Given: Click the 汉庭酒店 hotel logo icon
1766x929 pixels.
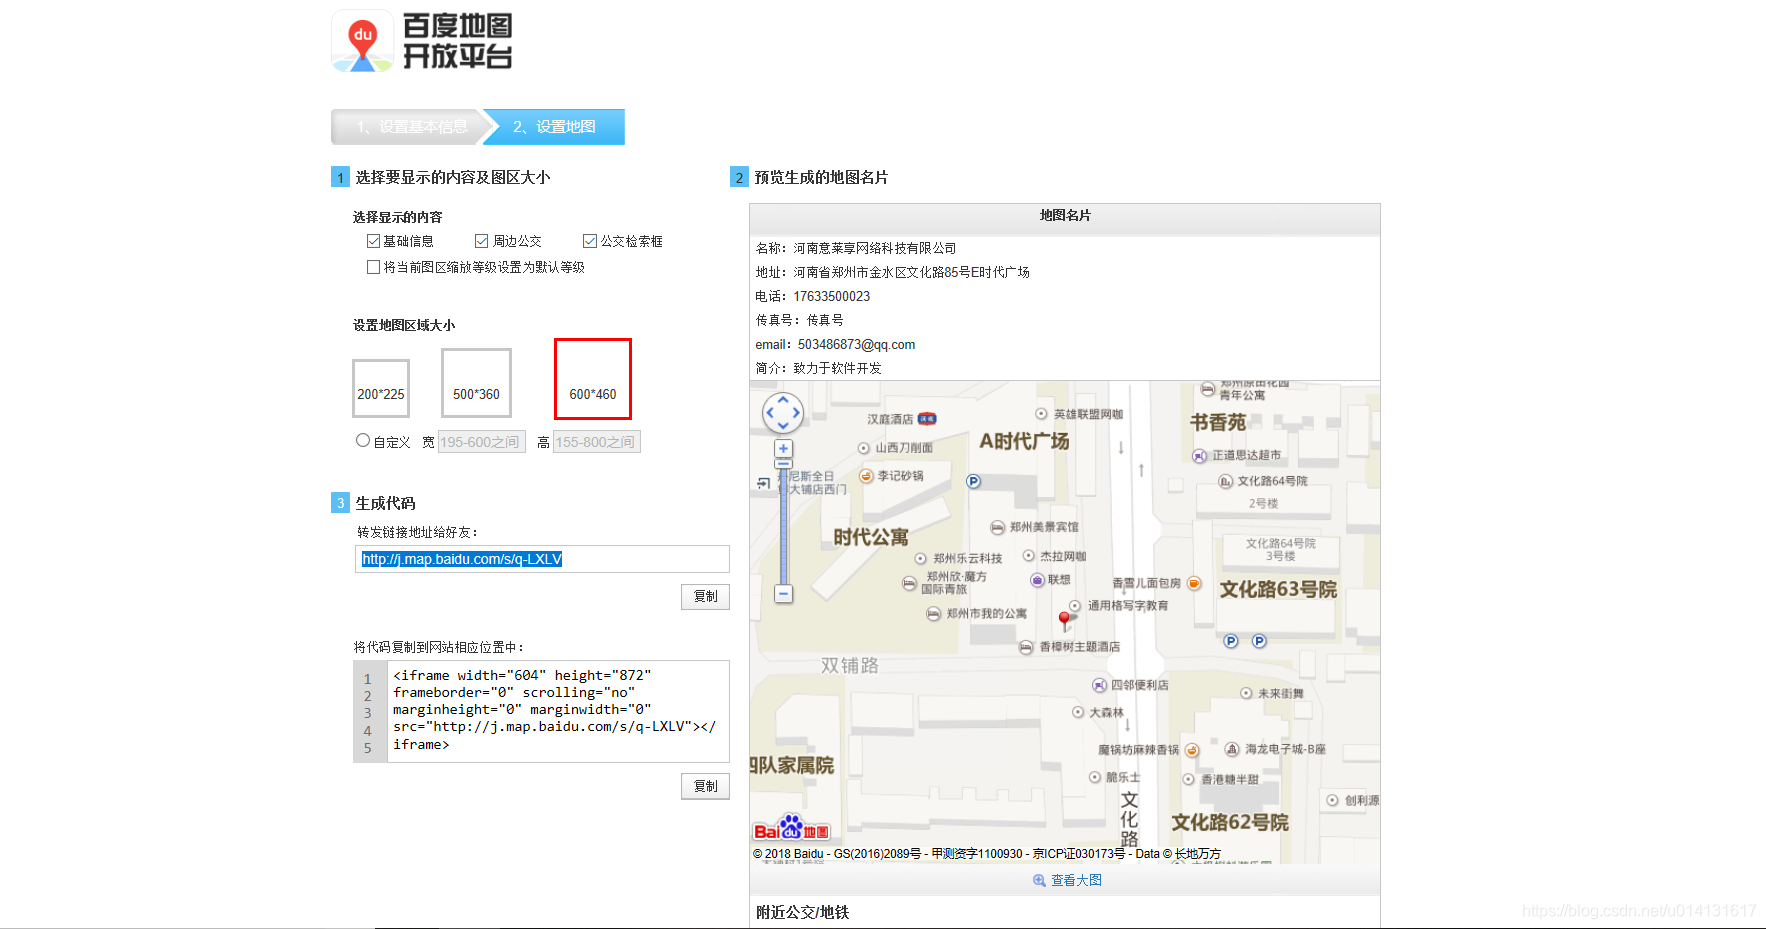Looking at the screenshot, I should (x=927, y=419).
